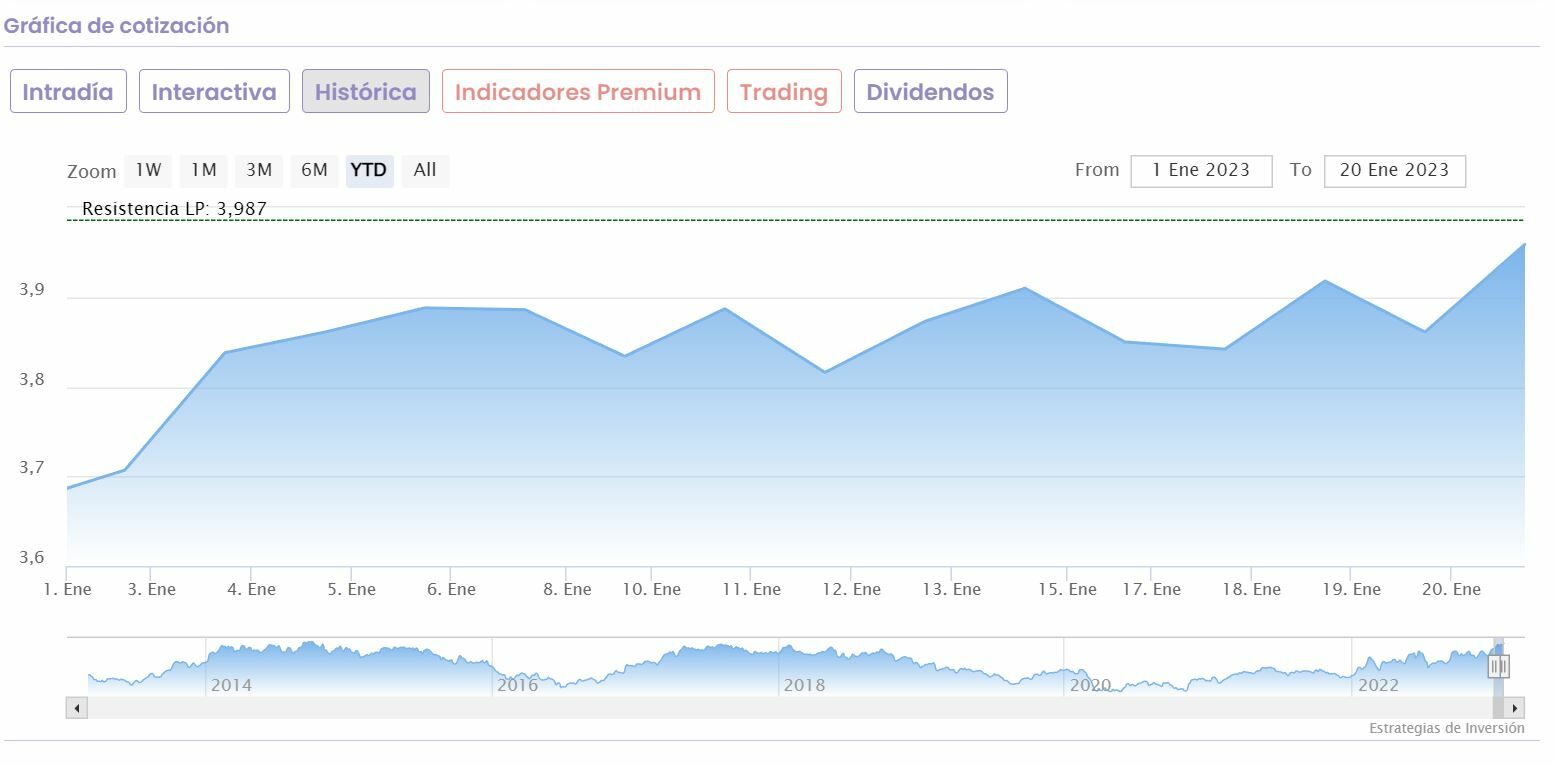Activate the YTD zoom button
Image resolution: width=1554 pixels, height=766 pixels.
(x=369, y=171)
